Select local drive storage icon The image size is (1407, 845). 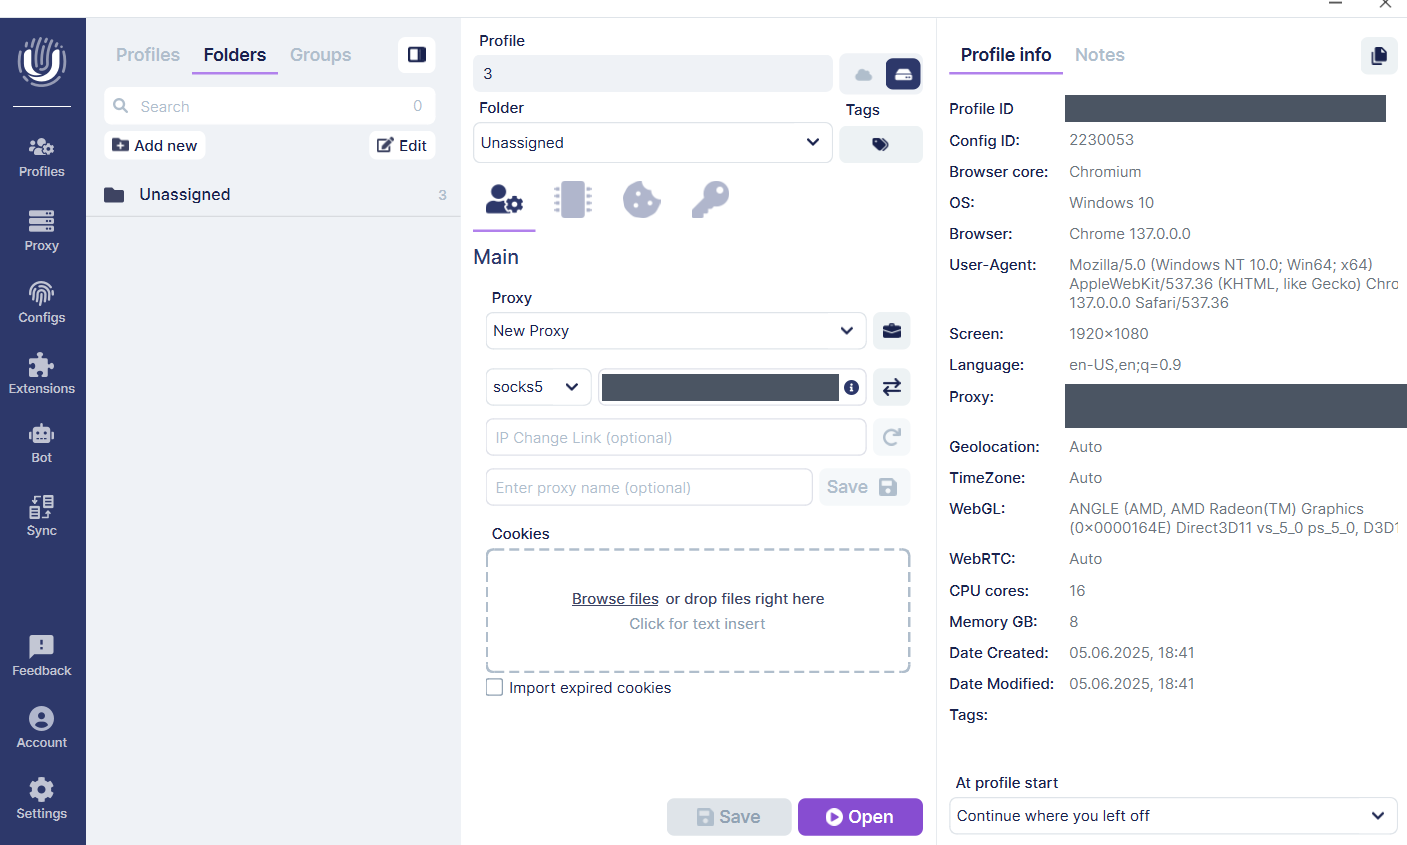coord(903,74)
